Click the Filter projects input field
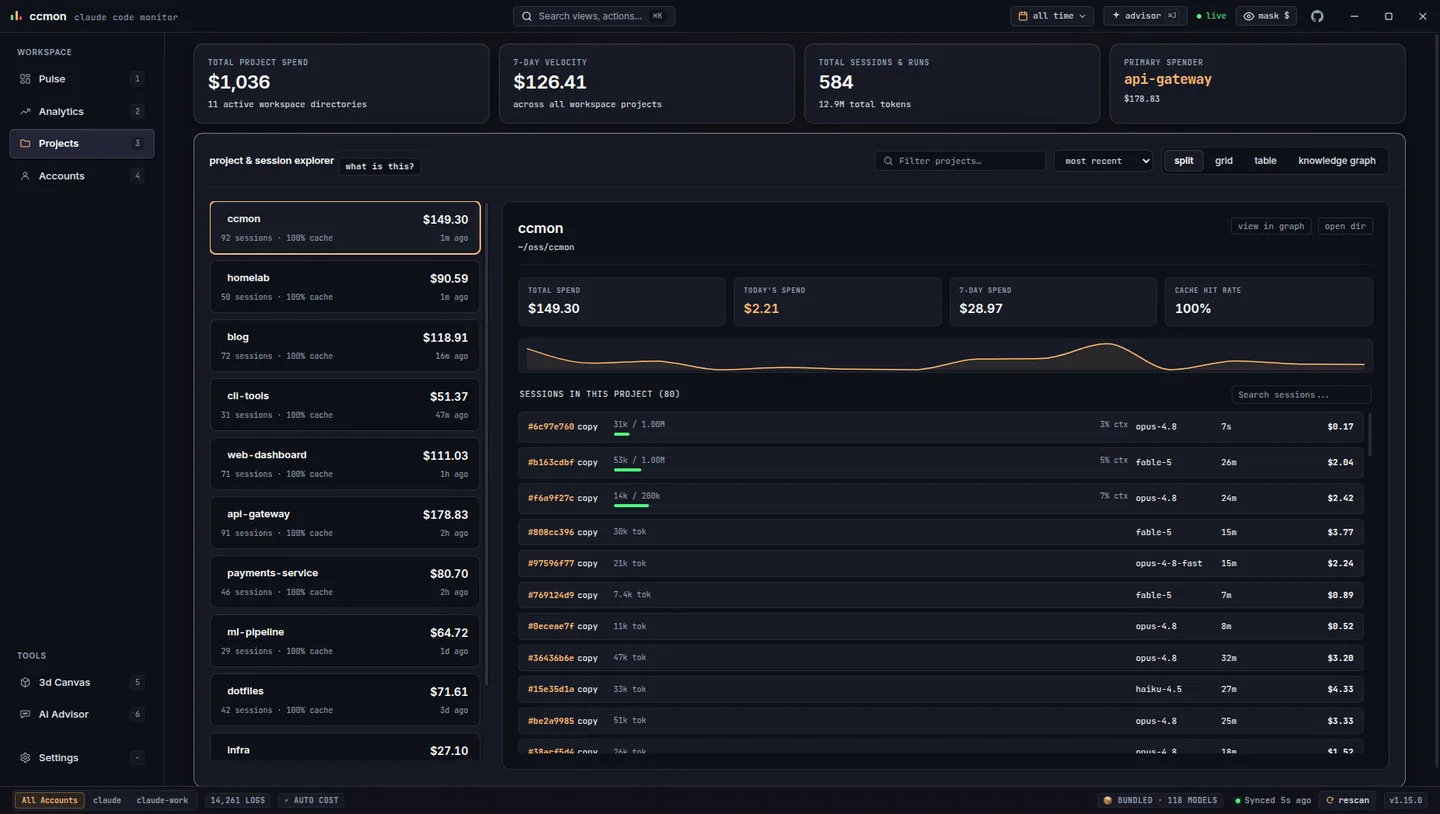Viewport: 1440px width, 814px height. click(x=961, y=161)
